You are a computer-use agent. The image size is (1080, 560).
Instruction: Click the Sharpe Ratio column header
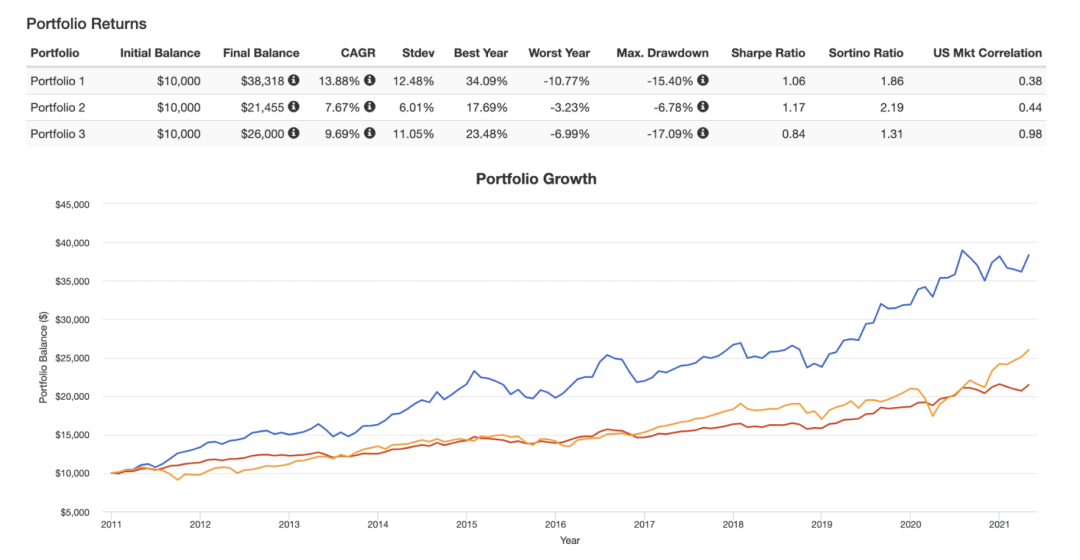(768, 53)
